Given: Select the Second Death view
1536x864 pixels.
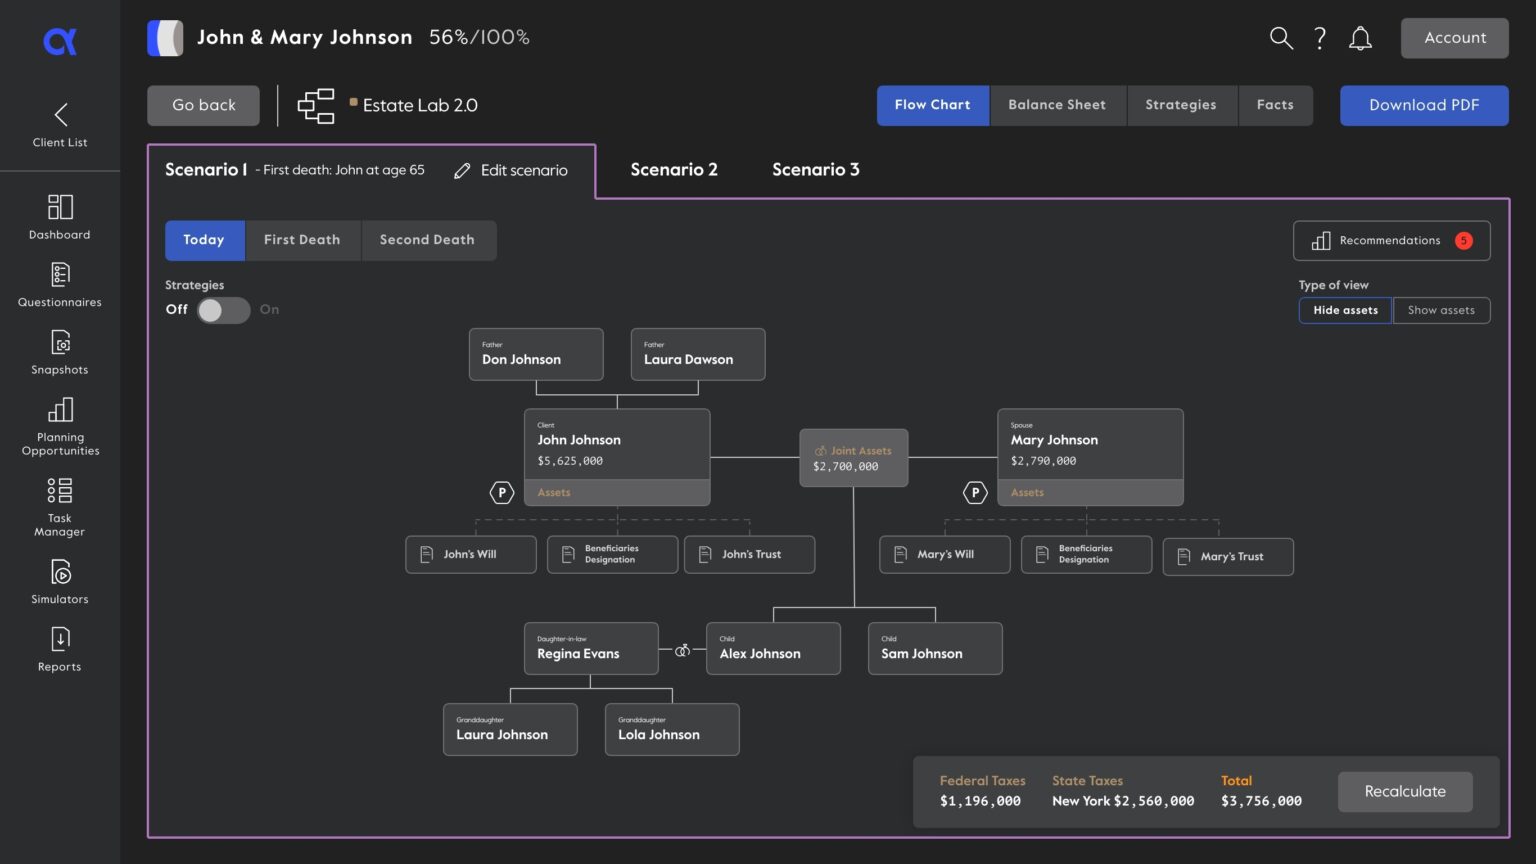Looking at the screenshot, I should click(427, 240).
